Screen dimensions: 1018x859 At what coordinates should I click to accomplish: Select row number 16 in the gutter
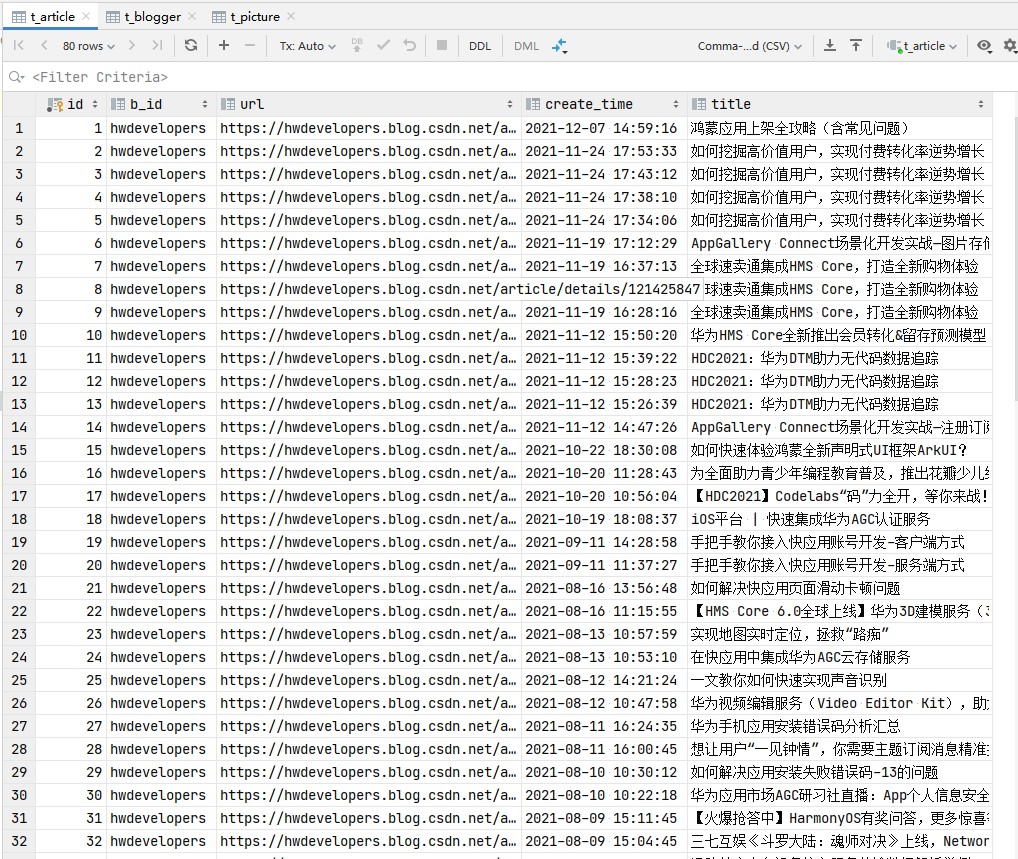[x=19, y=473]
